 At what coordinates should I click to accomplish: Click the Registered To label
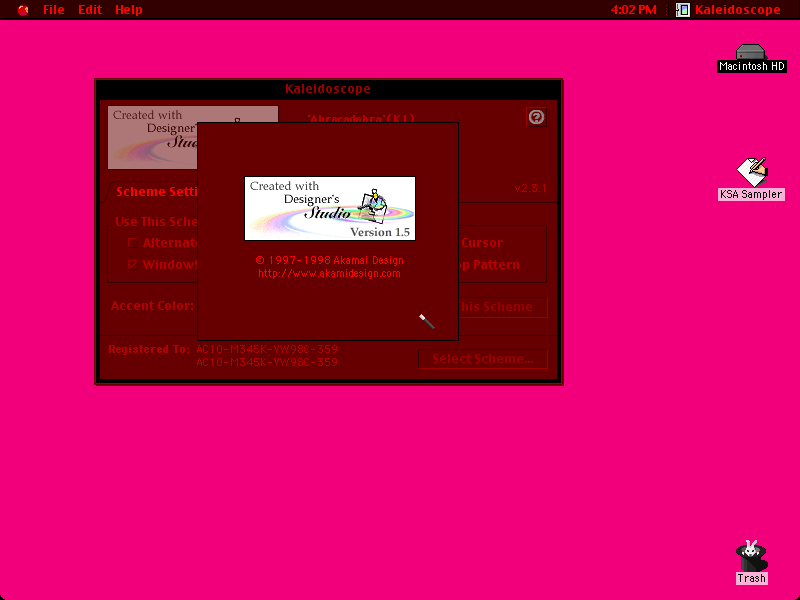(x=149, y=349)
